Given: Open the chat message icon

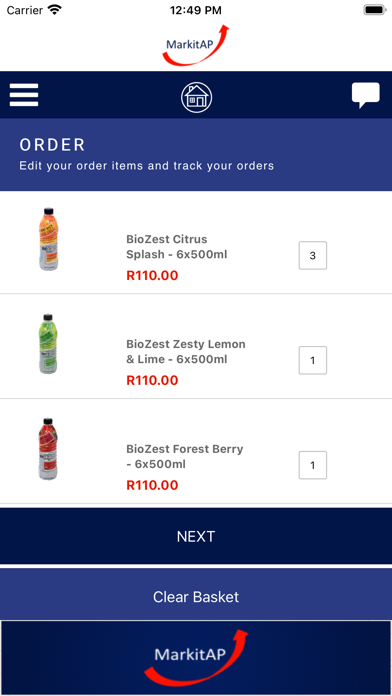Looking at the screenshot, I should pos(366,95).
